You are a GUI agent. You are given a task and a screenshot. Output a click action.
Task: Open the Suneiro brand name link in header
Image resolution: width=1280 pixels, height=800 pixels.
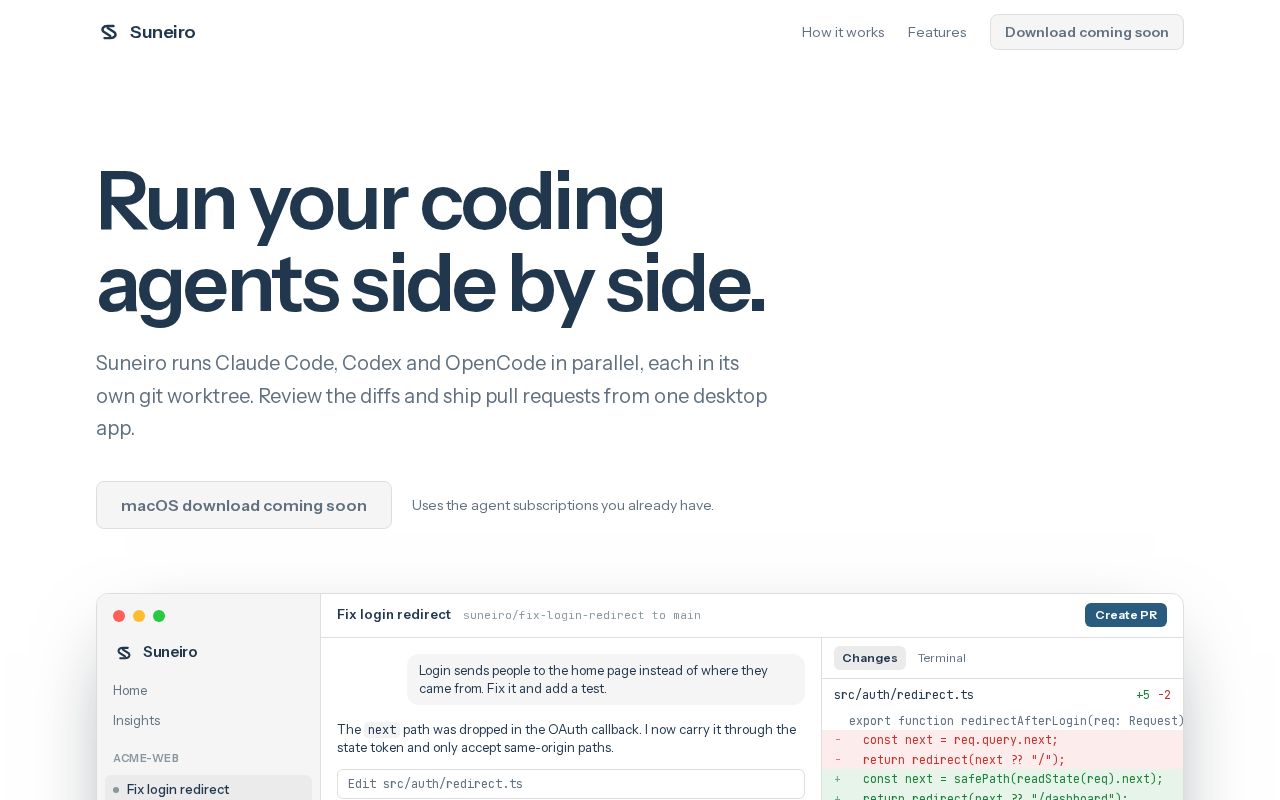[162, 32]
